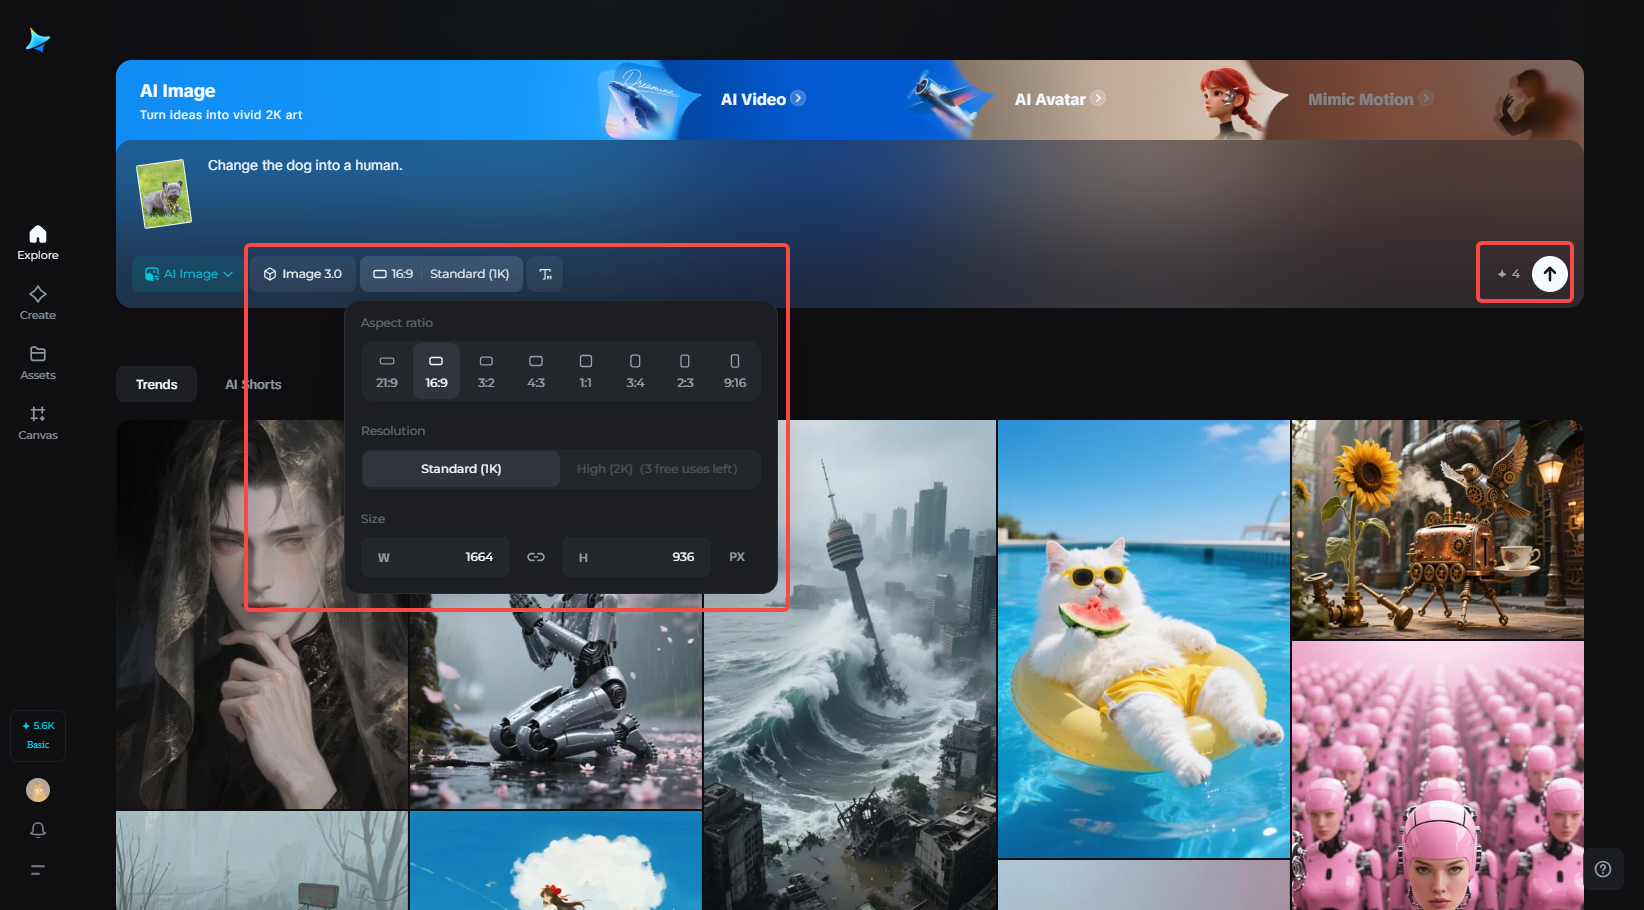Go to Explore in the sidebar
The width and height of the screenshot is (1644, 910).
point(38,243)
